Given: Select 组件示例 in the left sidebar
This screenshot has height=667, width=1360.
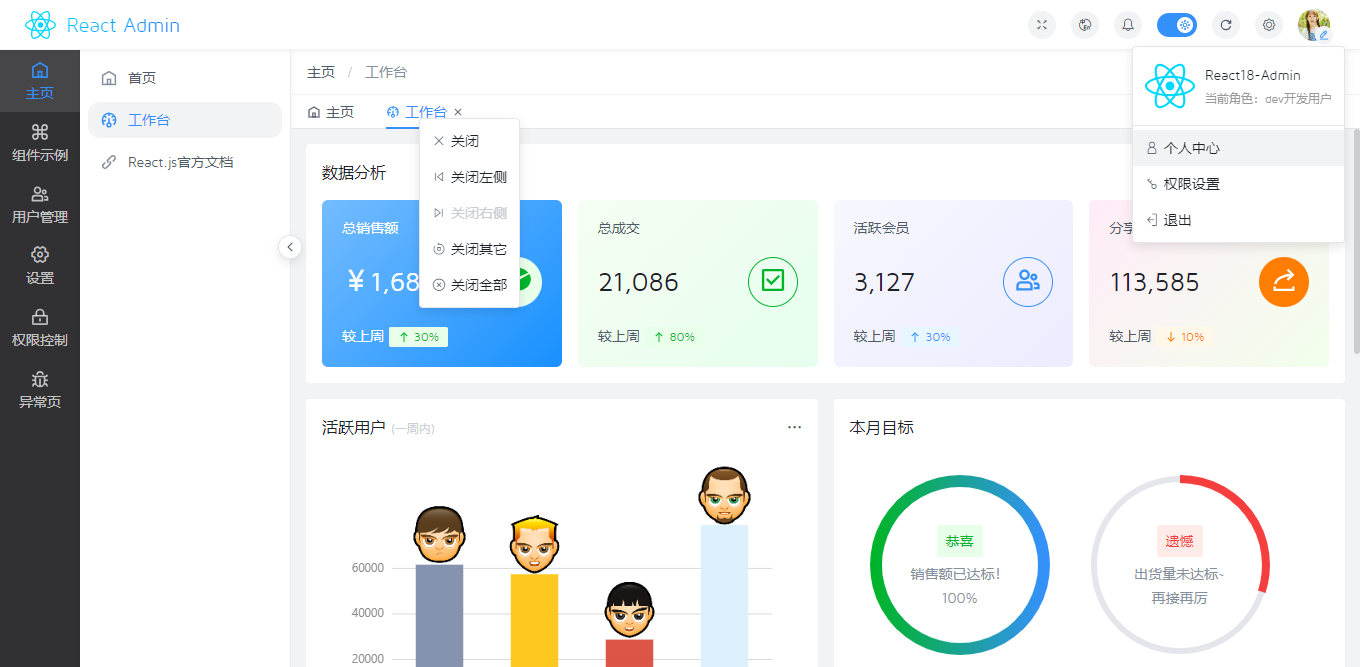Looking at the screenshot, I should [40, 141].
